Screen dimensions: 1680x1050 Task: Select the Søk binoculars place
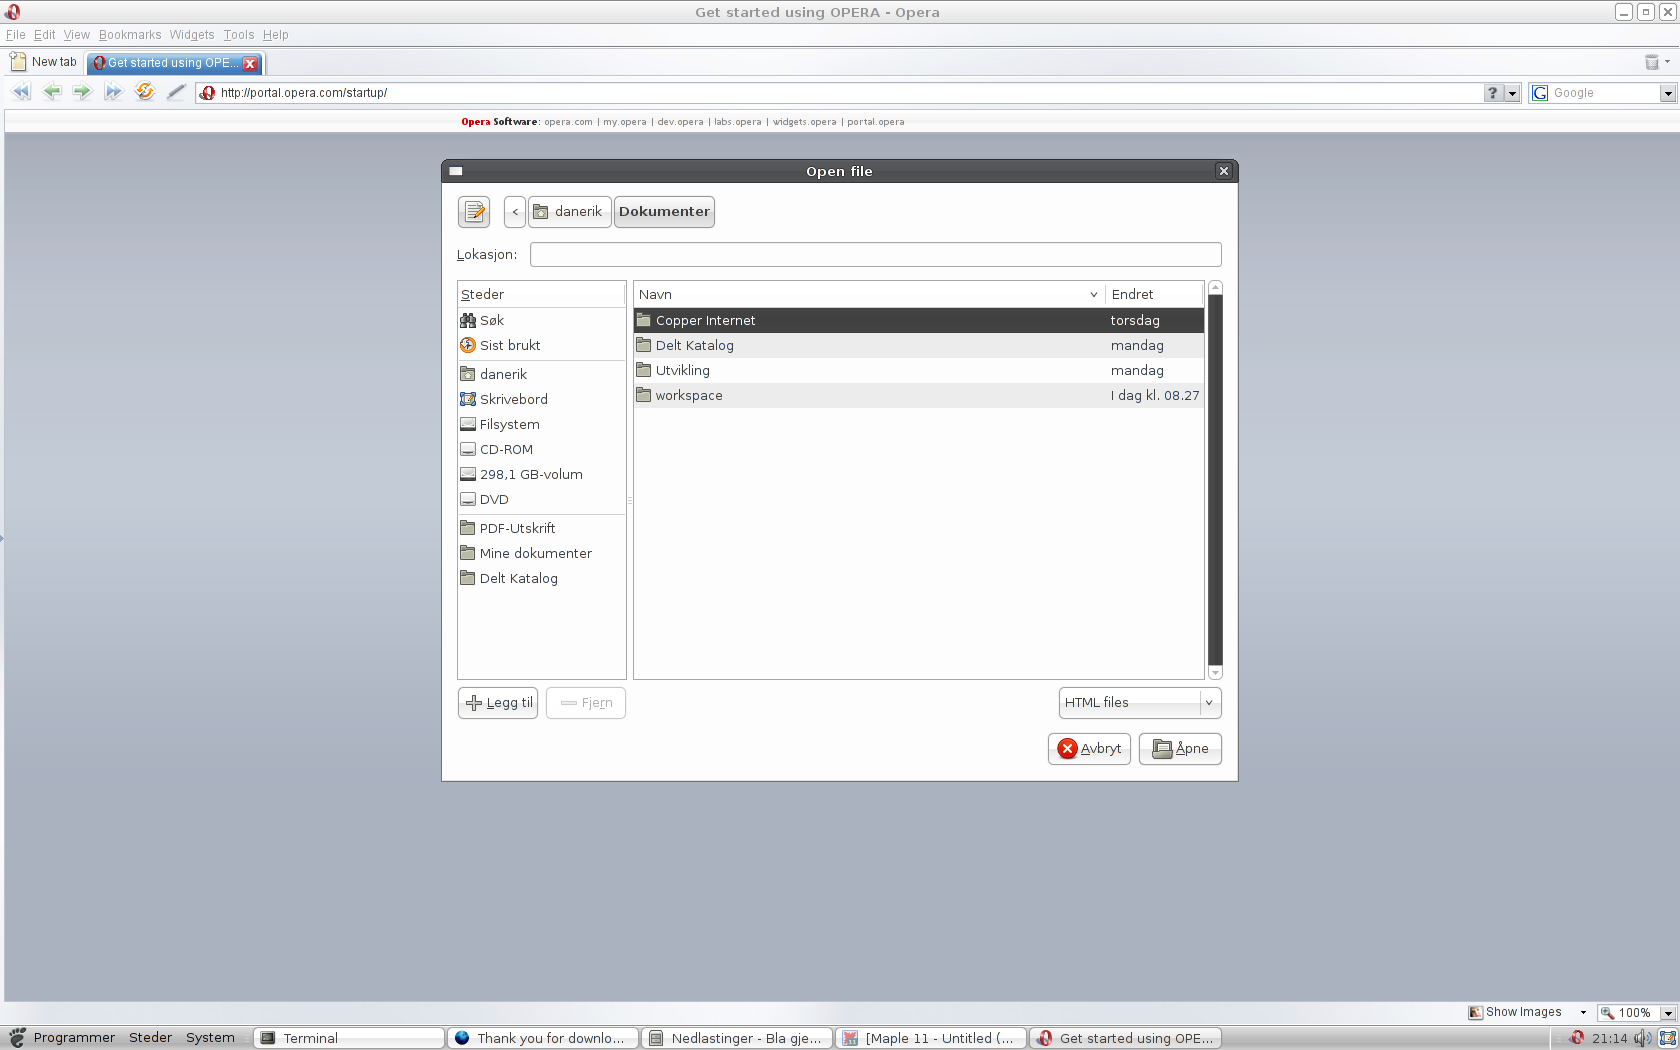click(541, 320)
